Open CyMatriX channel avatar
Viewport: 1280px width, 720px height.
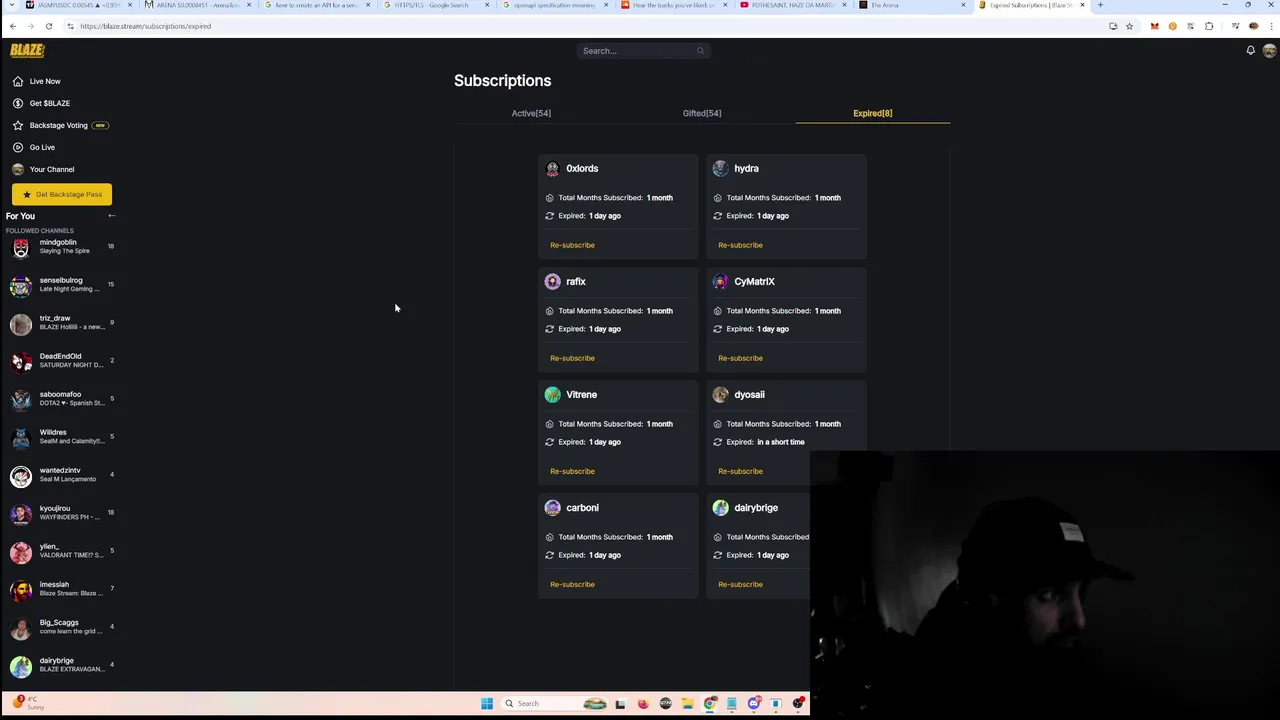(x=720, y=282)
